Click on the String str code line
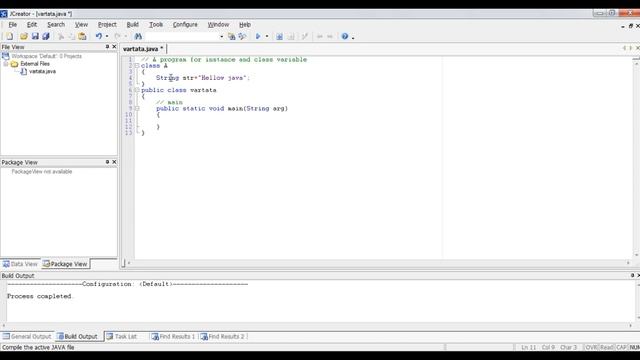The width and height of the screenshot is (640, 360). pyautogui.click(x=202, y=78)
